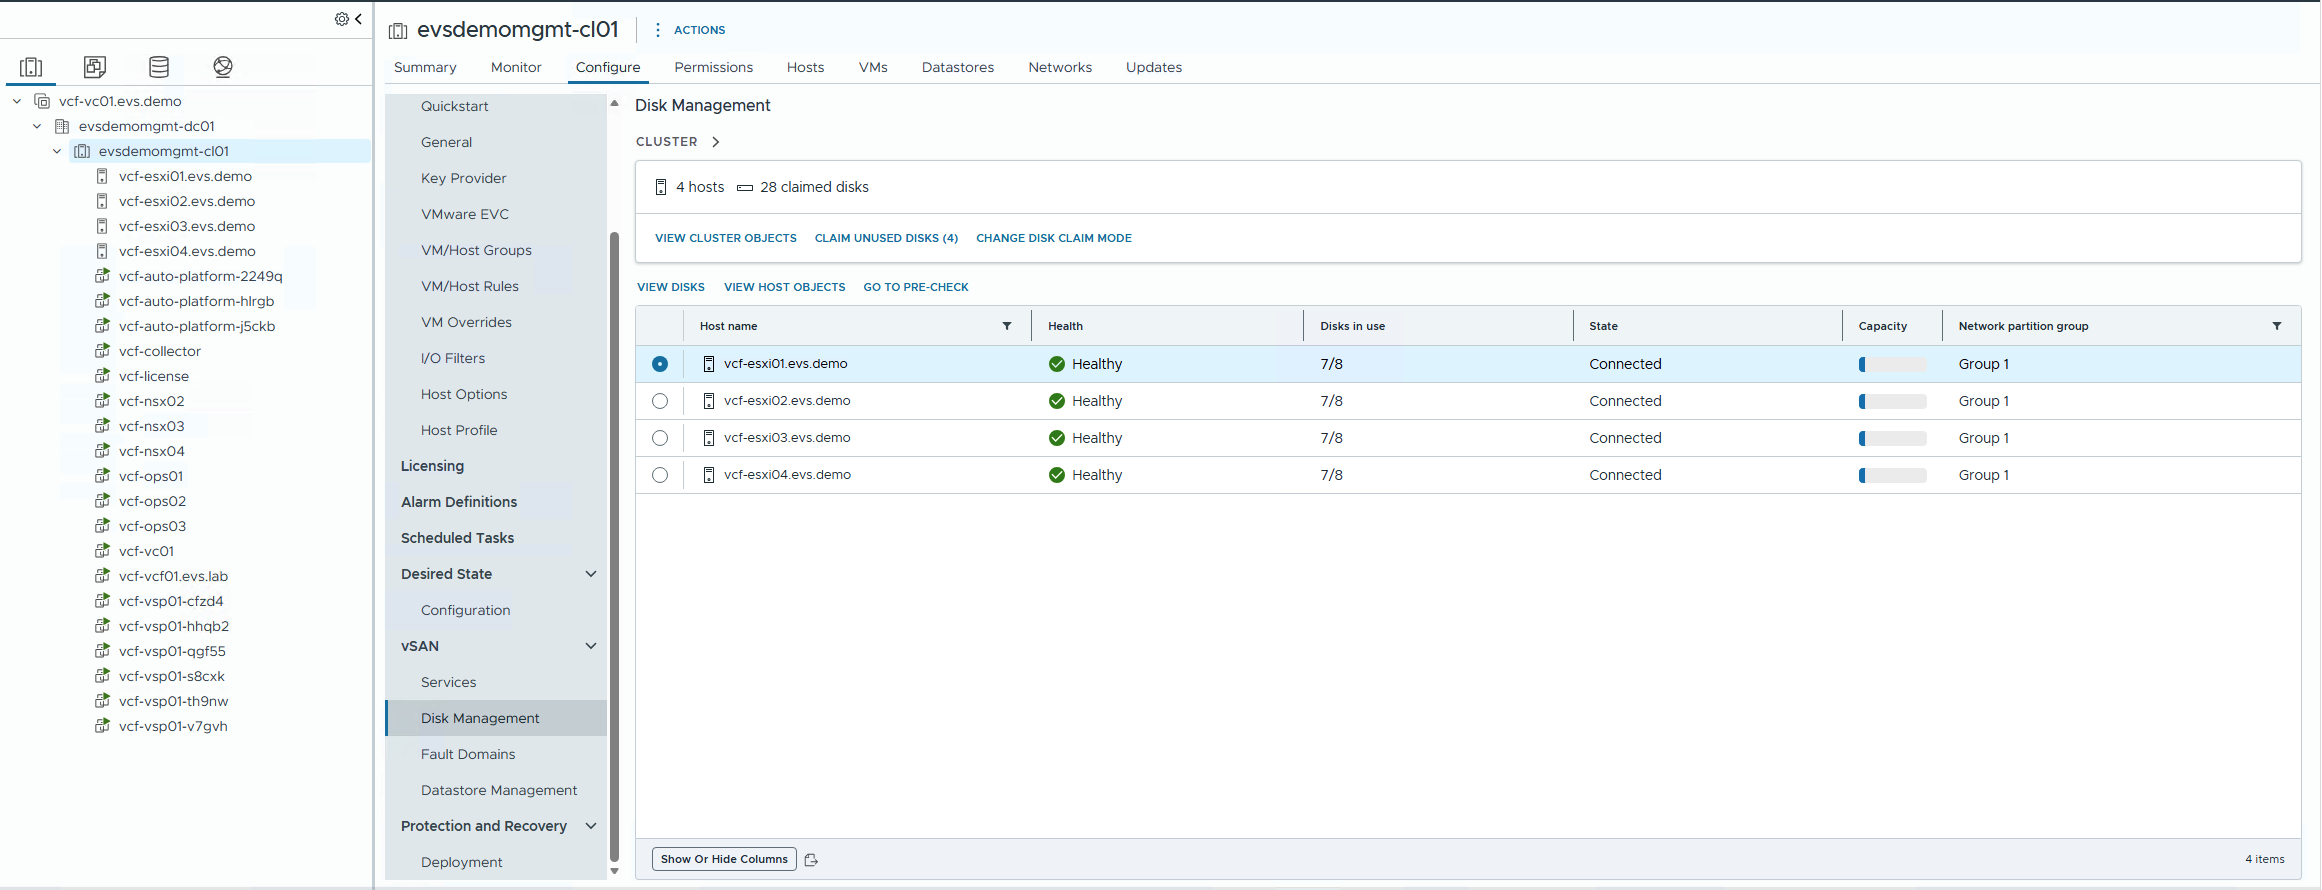Image resolution: width=2322 pixels, height=890 pixels.
Task: Expand the CLUSTER breadcrumb chevron
Action: (716, 142)
